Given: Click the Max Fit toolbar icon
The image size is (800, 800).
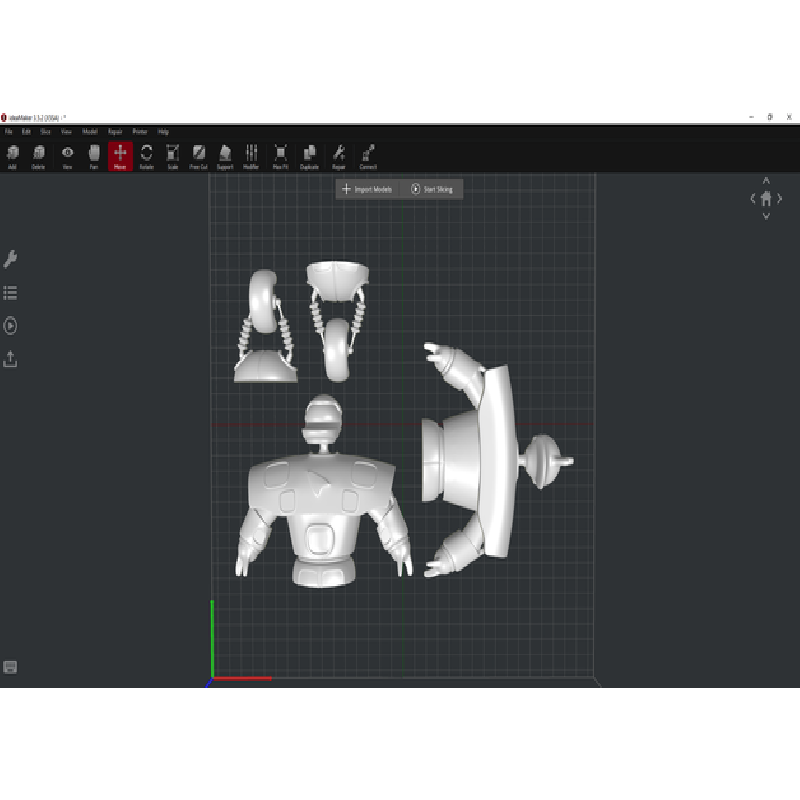Looking at the screenshot, I should (281, 155).
